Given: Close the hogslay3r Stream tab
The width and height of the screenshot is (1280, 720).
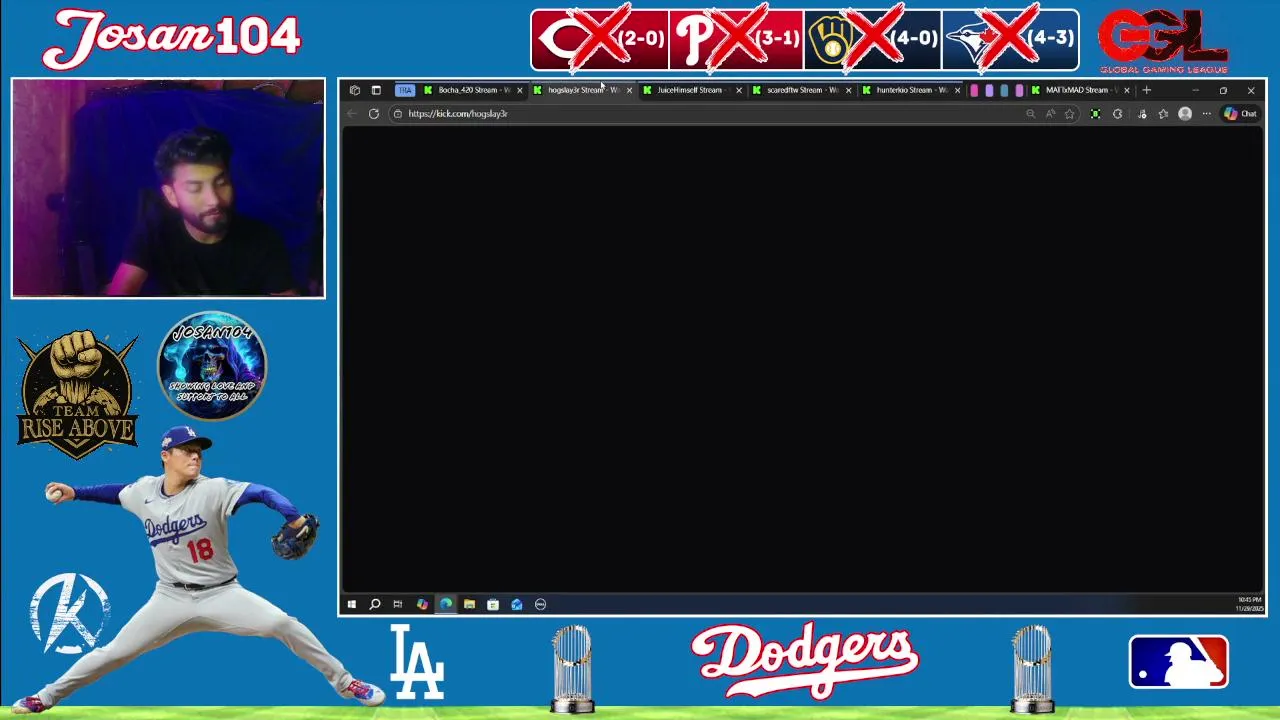Looking at the screenshot, I should coord(629,90).
